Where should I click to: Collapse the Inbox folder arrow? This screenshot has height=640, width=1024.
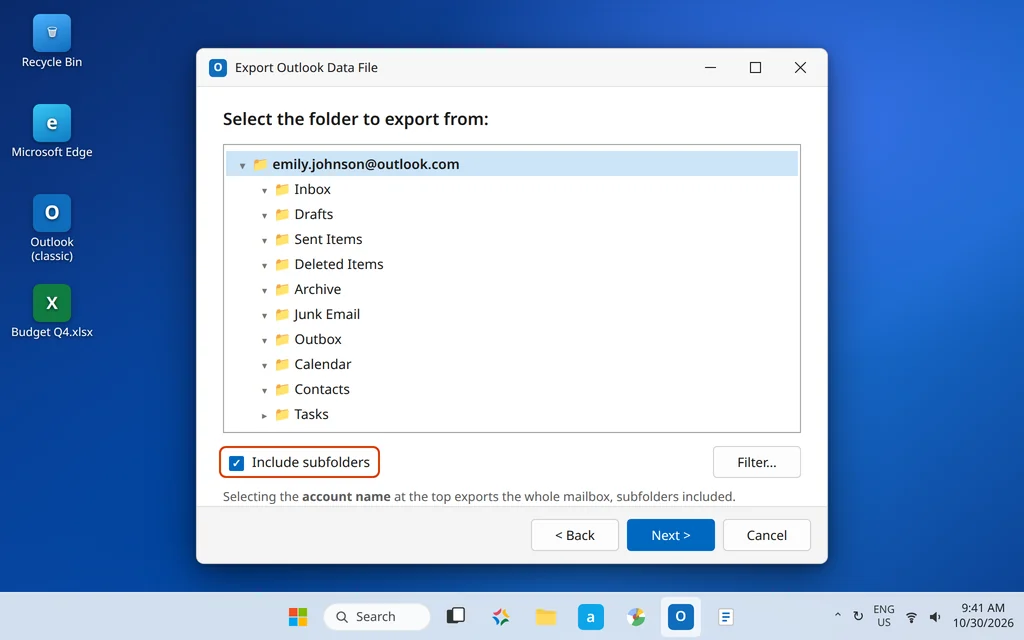pyautogui.click(x=264, y=191)
